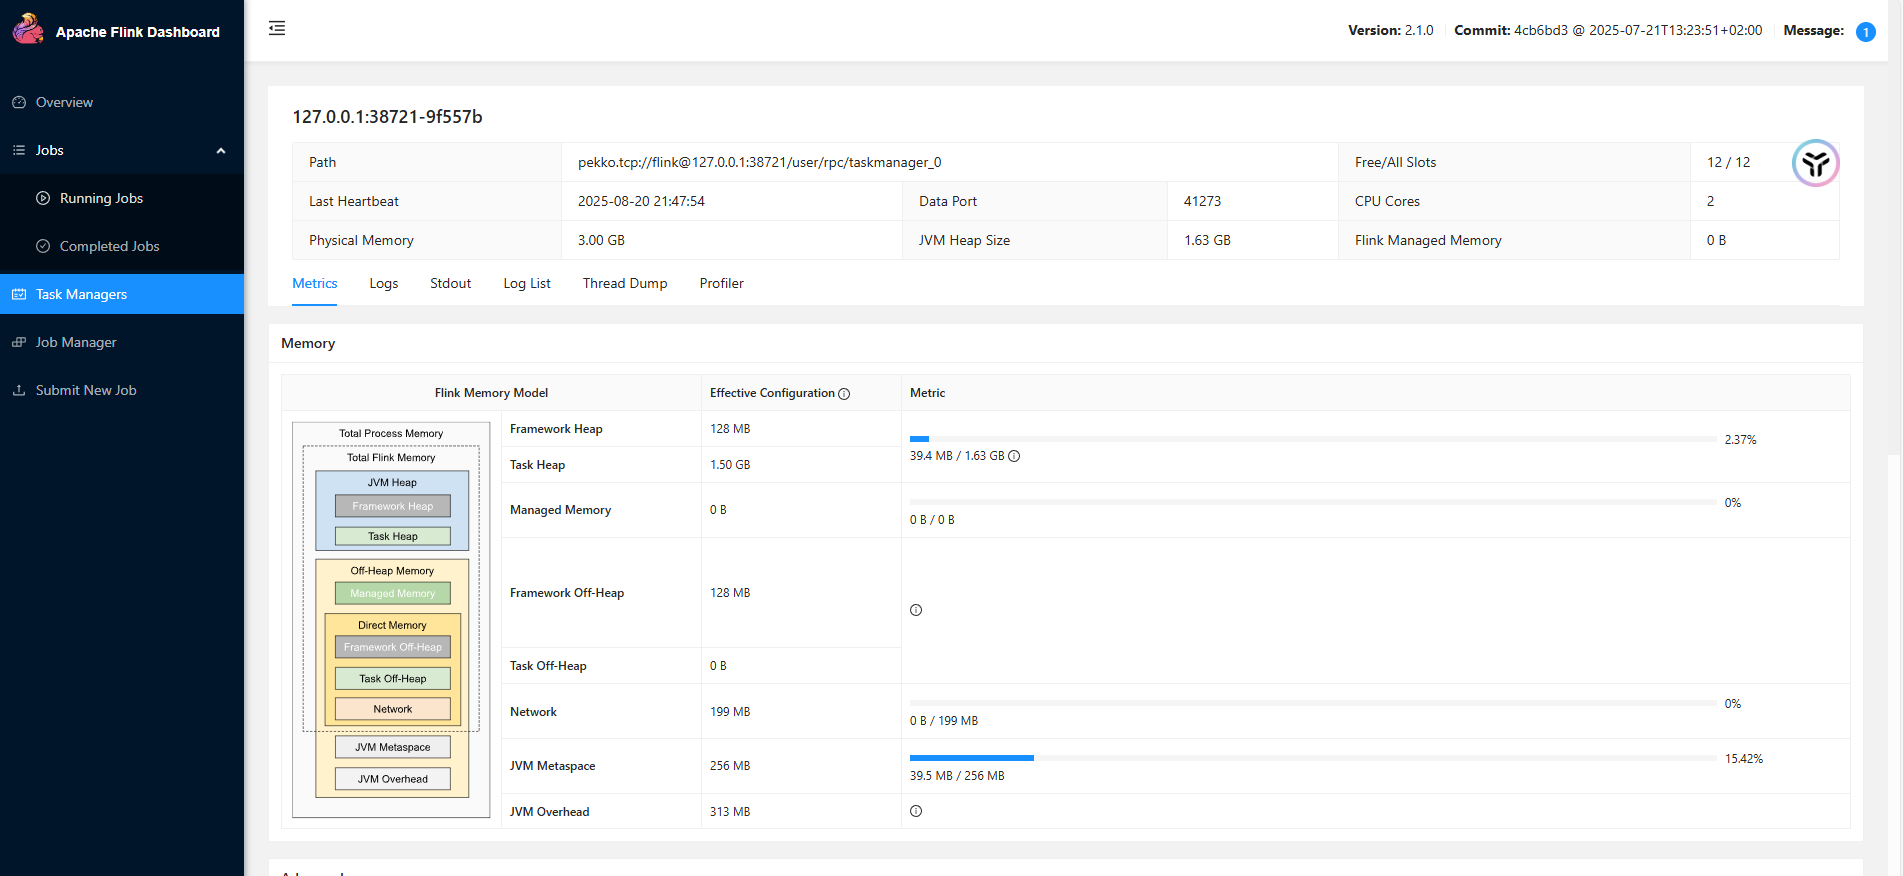The height and width of the screenshot is (876, 1903).
Task: Click info icon next to 39.4 MB / 1.63 GB
Action: point(1014,456)
